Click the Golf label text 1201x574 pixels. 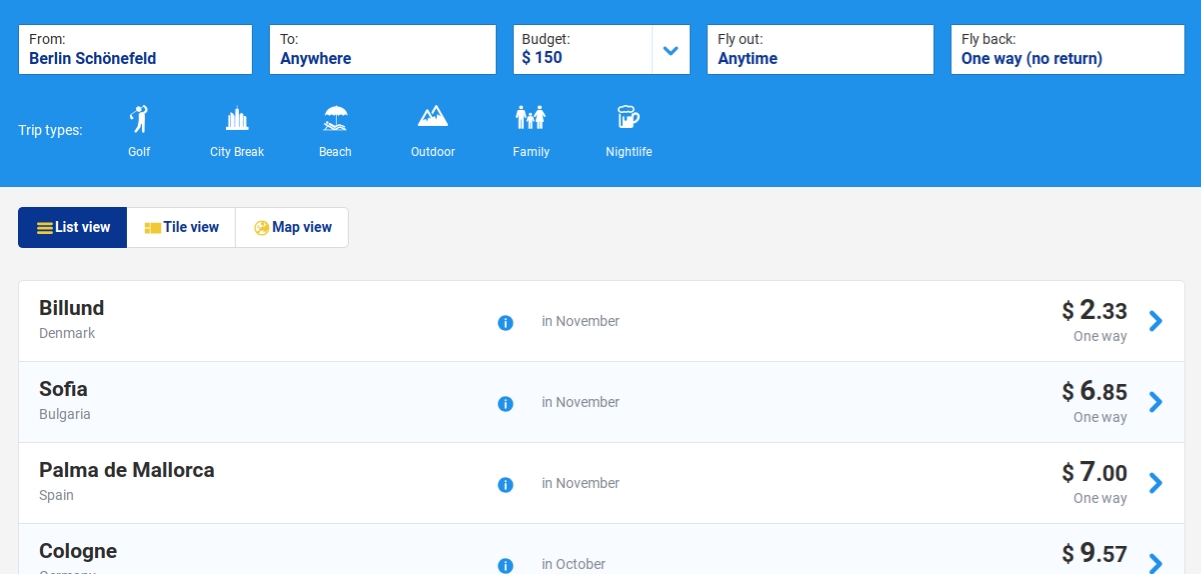click(139, 152)
